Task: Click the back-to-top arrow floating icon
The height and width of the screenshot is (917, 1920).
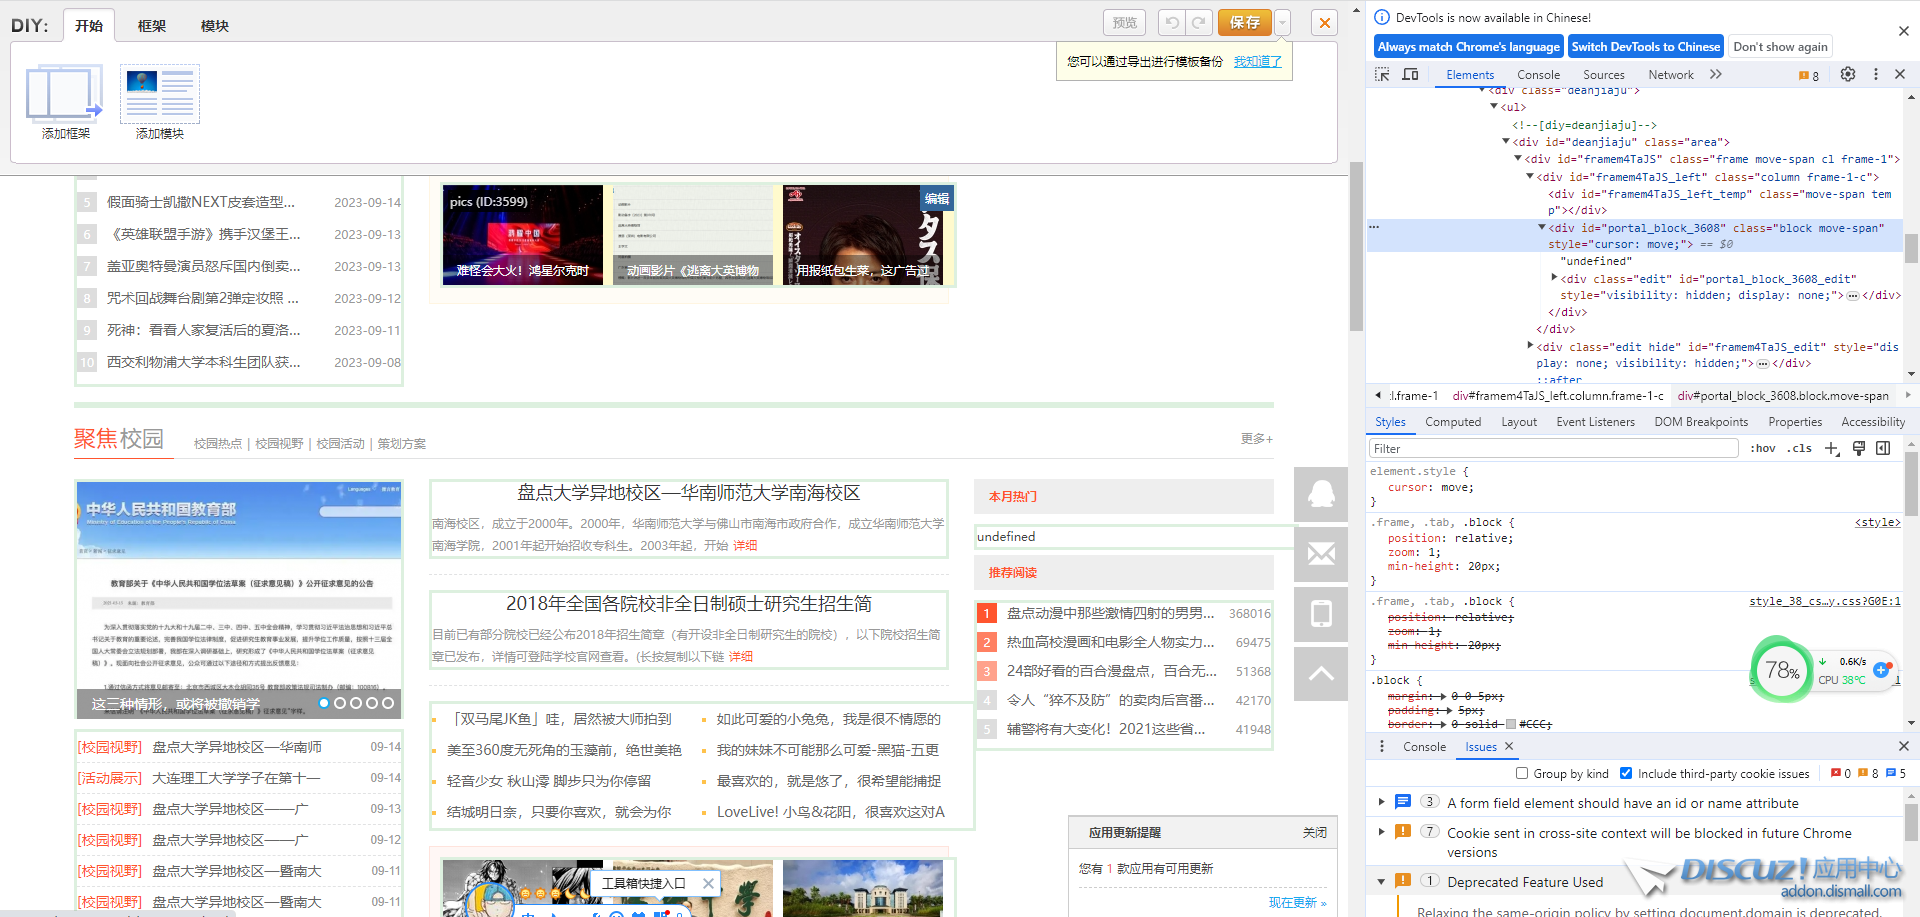Action: (x=1321, y=674)
